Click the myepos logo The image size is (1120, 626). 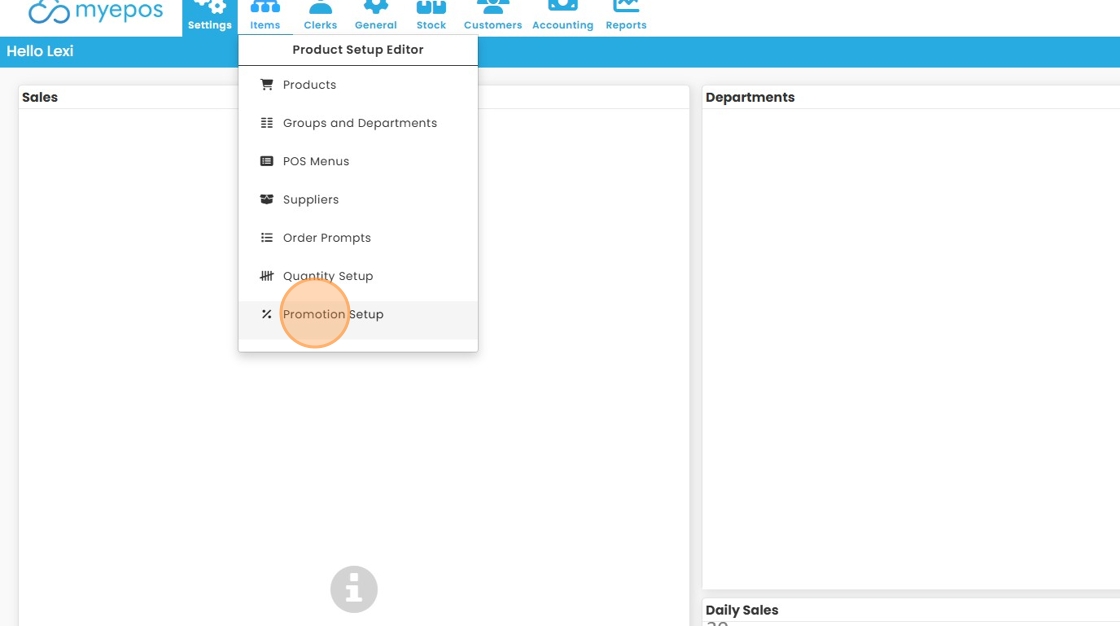(95, 11)
